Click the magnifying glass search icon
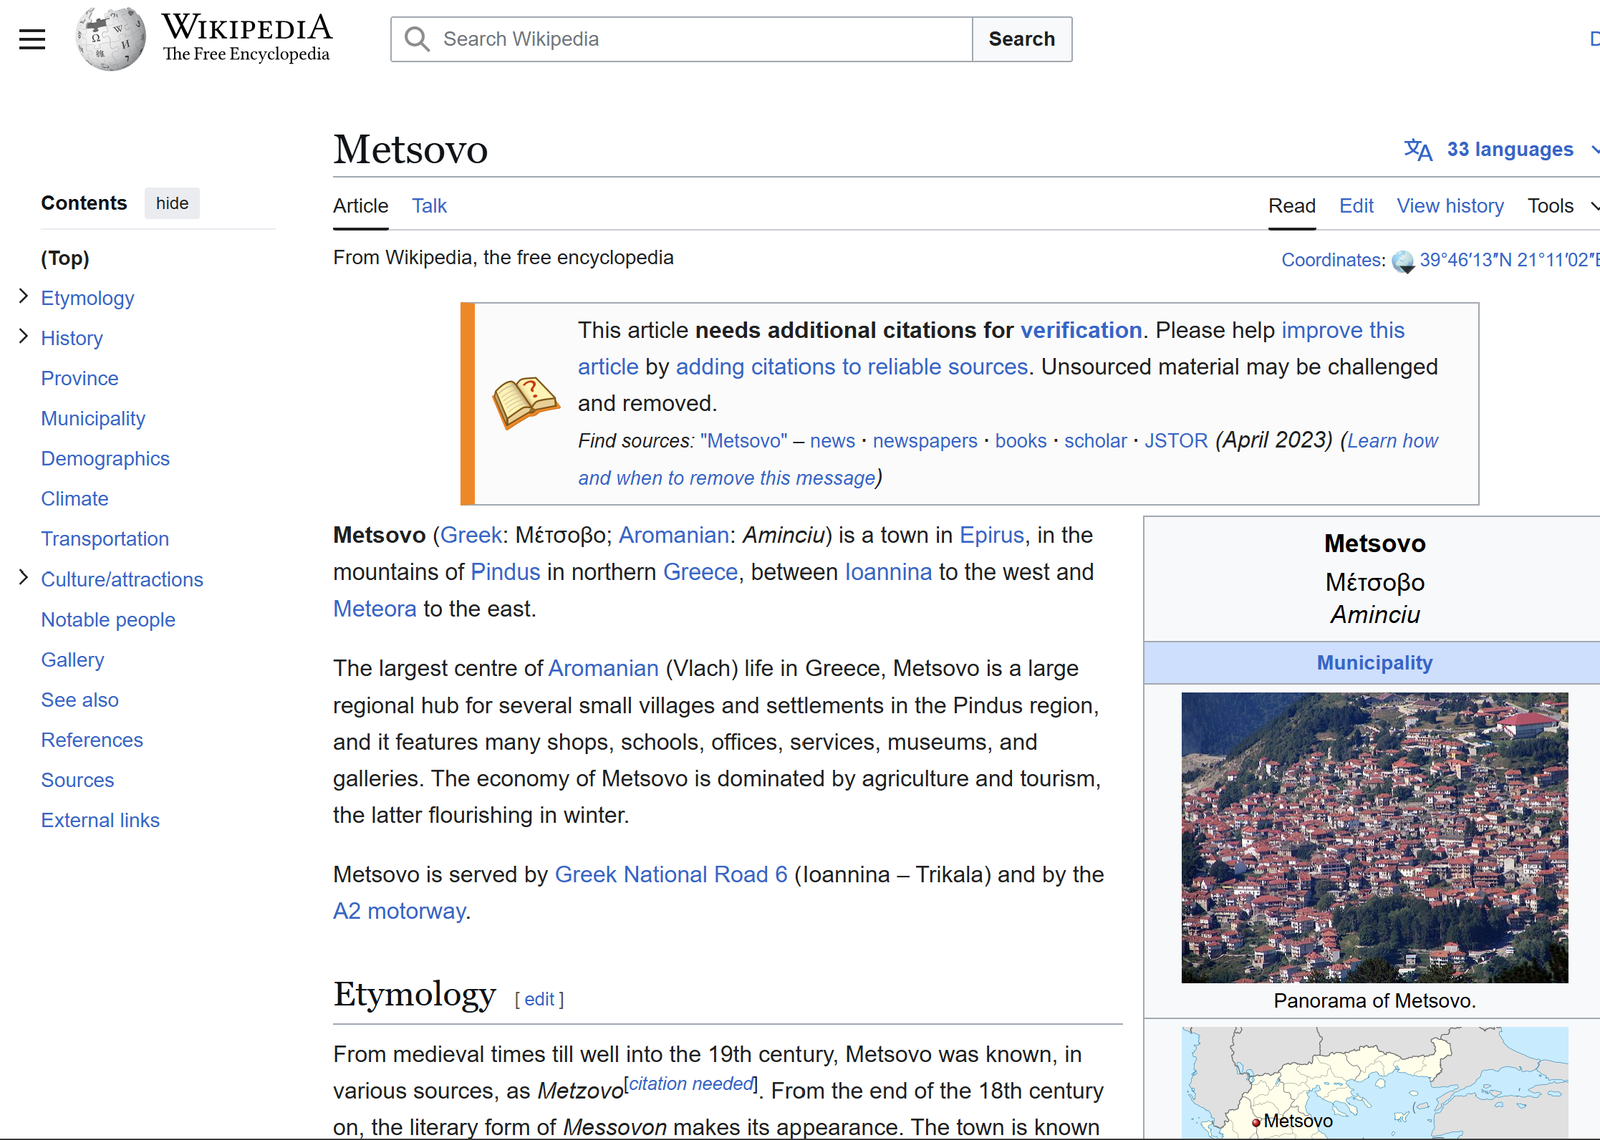Image resolution: width=1600 pixels, height=1140 pixels. [x=417, y=39]
